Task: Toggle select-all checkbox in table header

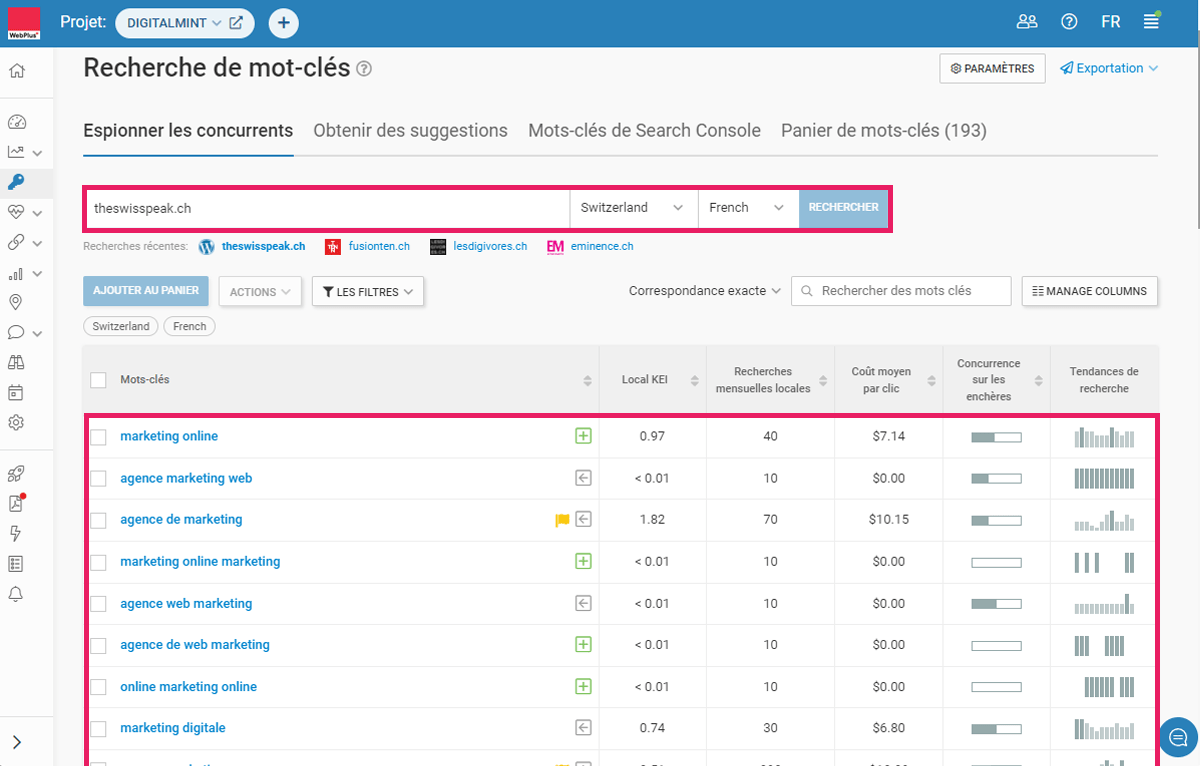Action: tap(98, 380)
